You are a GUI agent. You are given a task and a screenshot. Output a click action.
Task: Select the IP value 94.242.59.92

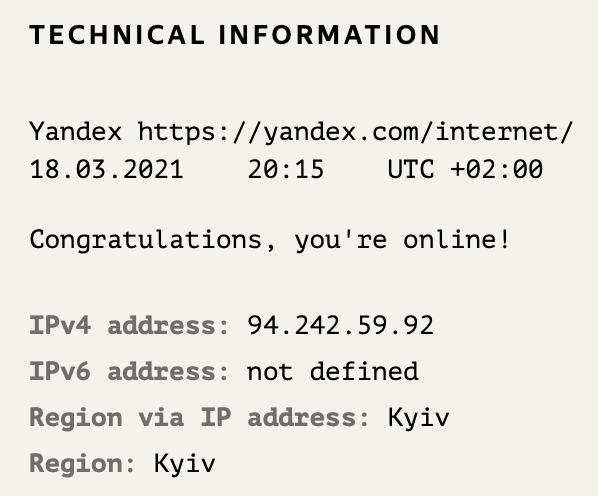coord(341,325)
